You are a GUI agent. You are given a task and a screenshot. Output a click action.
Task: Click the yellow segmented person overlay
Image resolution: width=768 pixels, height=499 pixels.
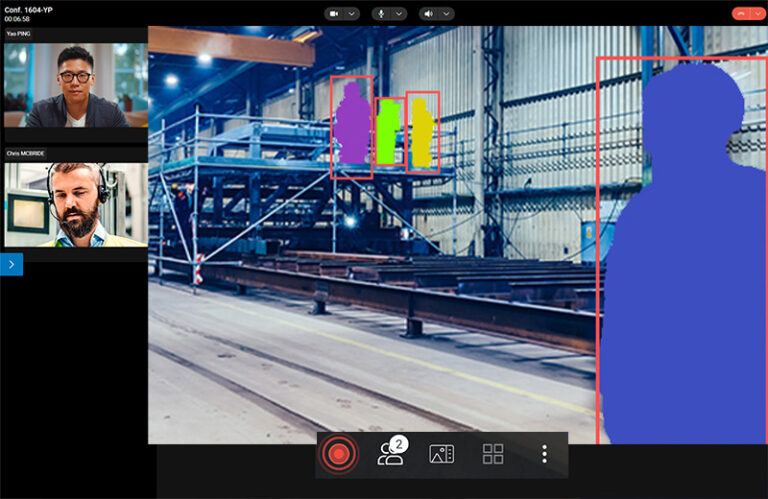(x=422, y=134)
